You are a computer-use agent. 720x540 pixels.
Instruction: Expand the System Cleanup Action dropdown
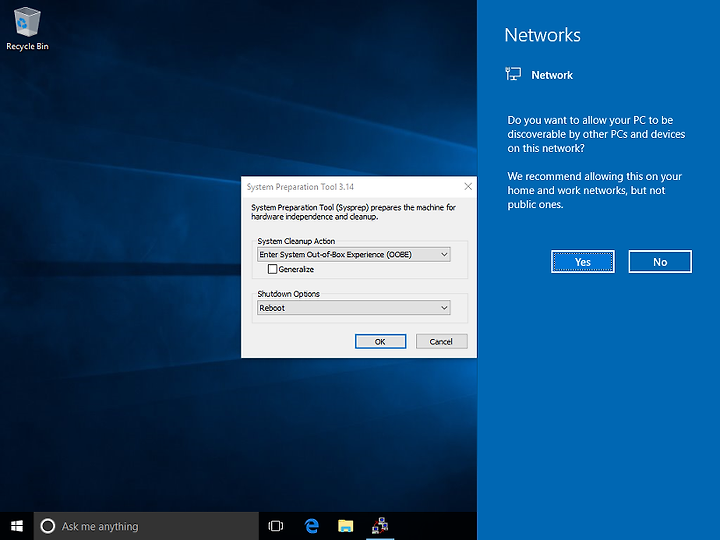tap(354, 254)
